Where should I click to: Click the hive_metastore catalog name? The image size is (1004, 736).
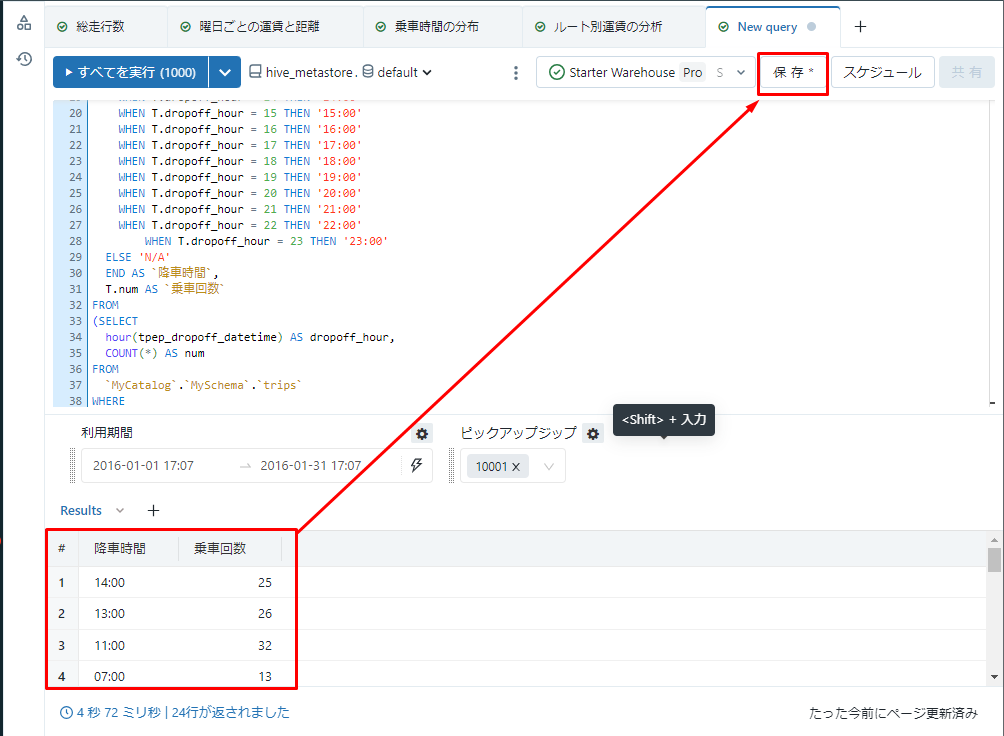[309, 72]
